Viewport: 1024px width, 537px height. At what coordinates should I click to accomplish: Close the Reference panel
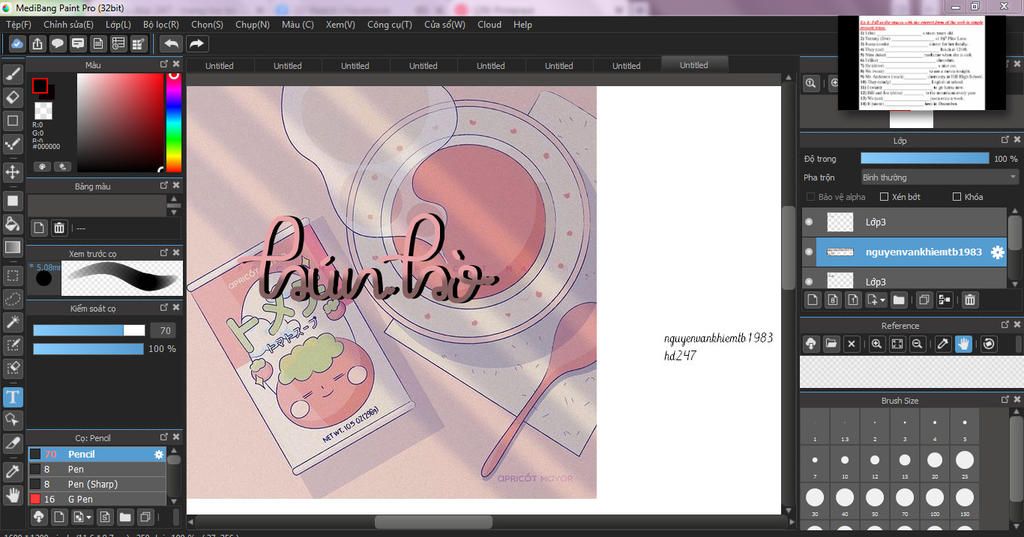tap(1017, 325)
